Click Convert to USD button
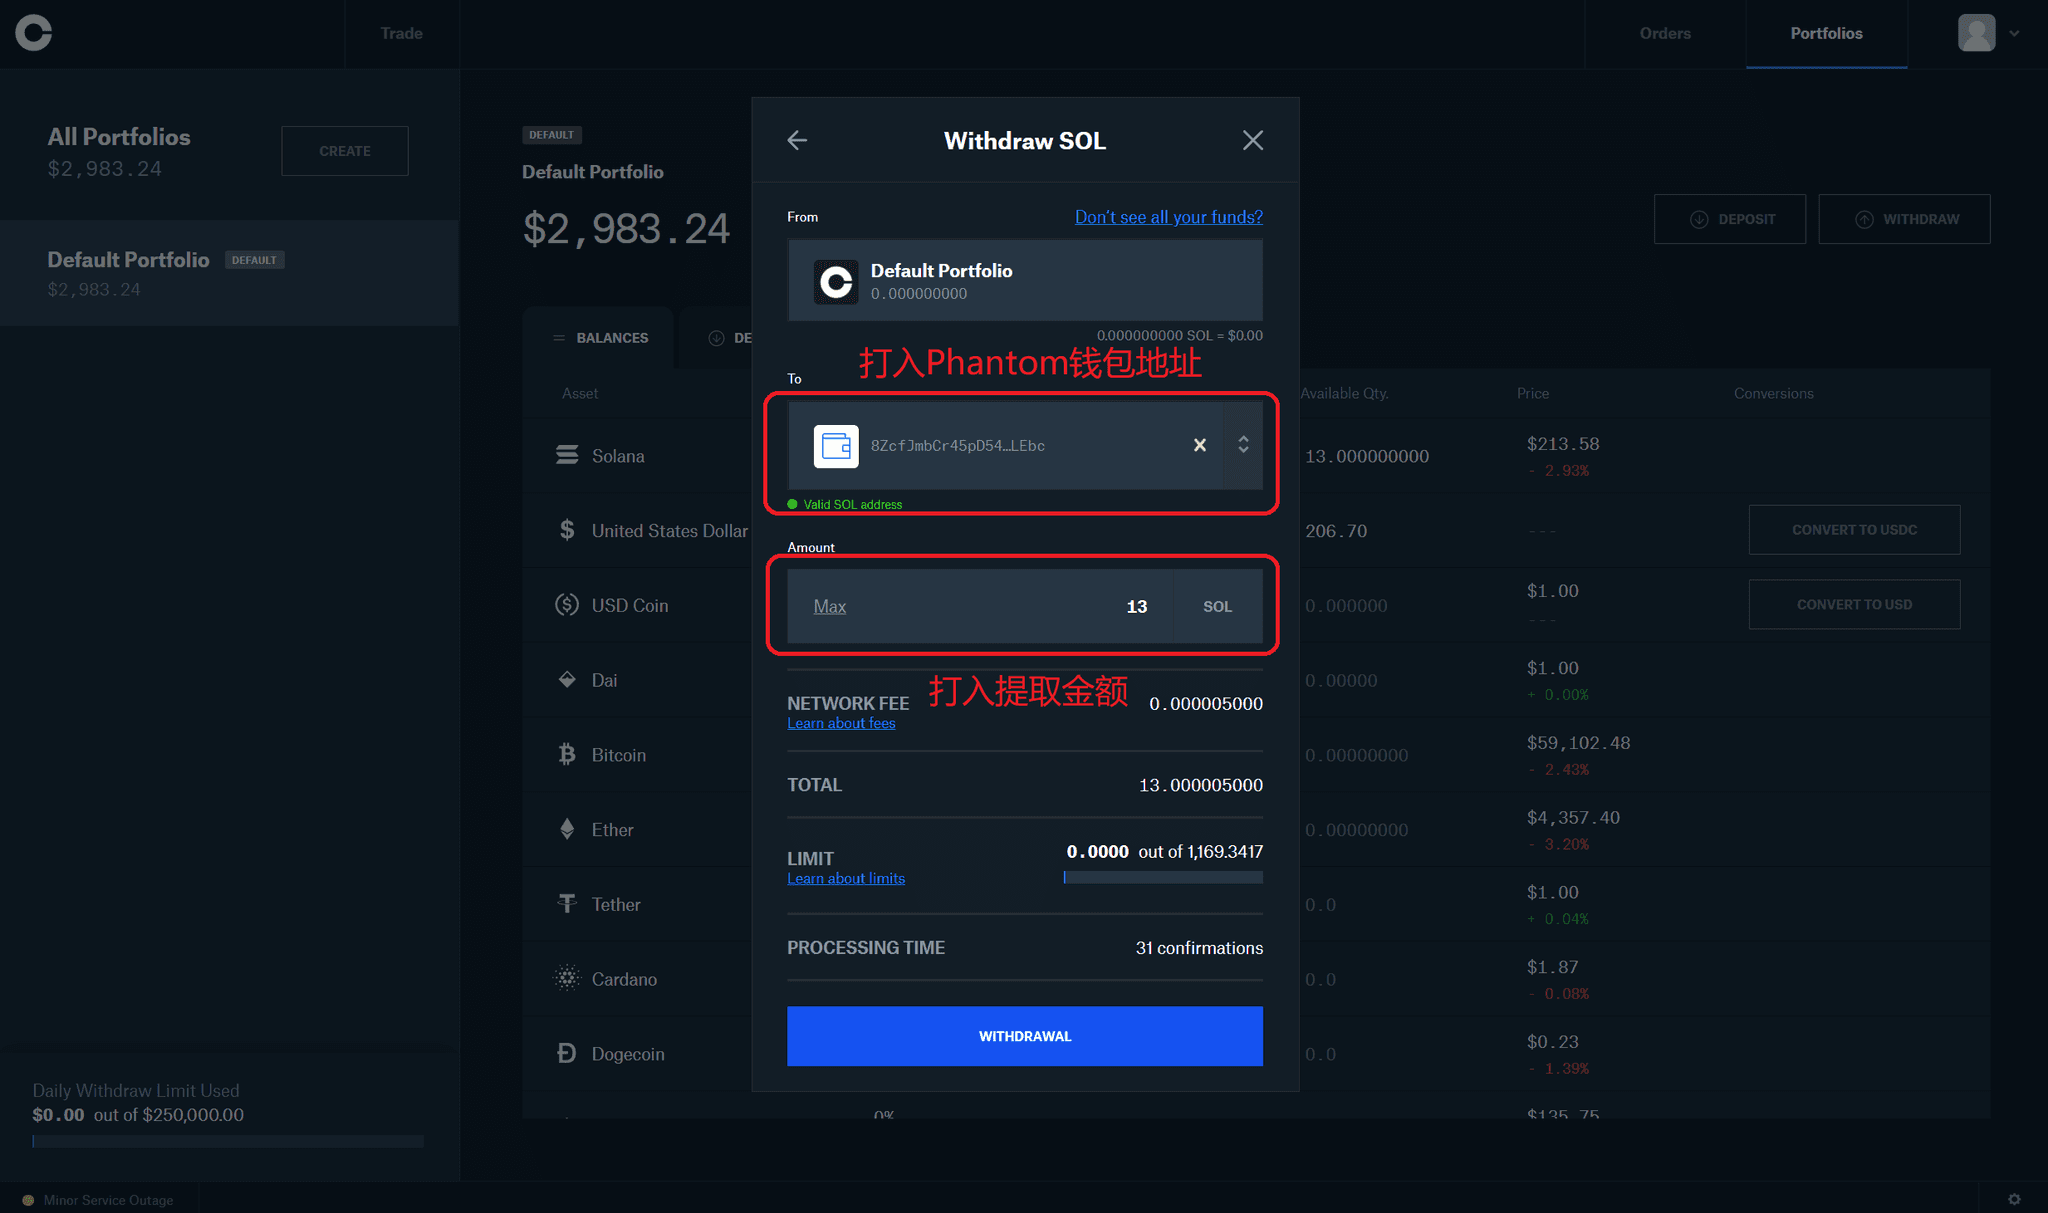This screenshot has width=2048, height=1213. pyautogui.click(x=1854, y=604)
